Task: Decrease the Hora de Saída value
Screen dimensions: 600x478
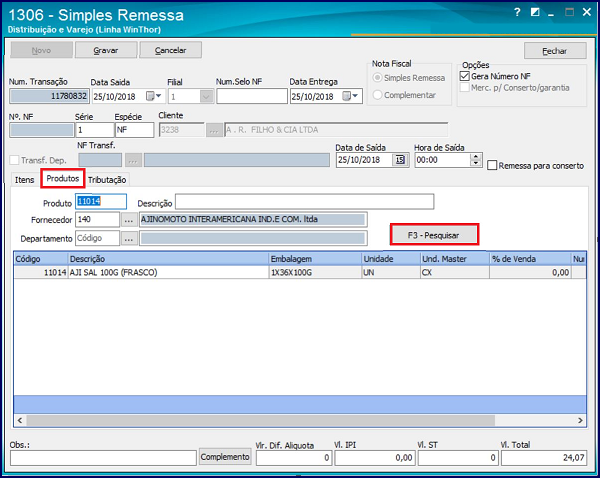Action: pyautogui.click(x=476, y=163)
